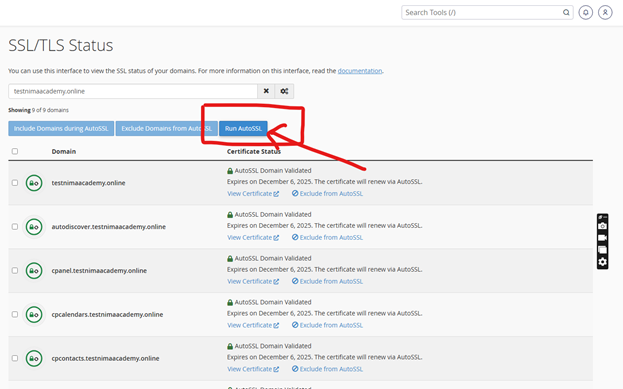View Certificate for cpanel.testnimaacademy.online
Viewport: 623px width, 389px height.
pos(253,281)
